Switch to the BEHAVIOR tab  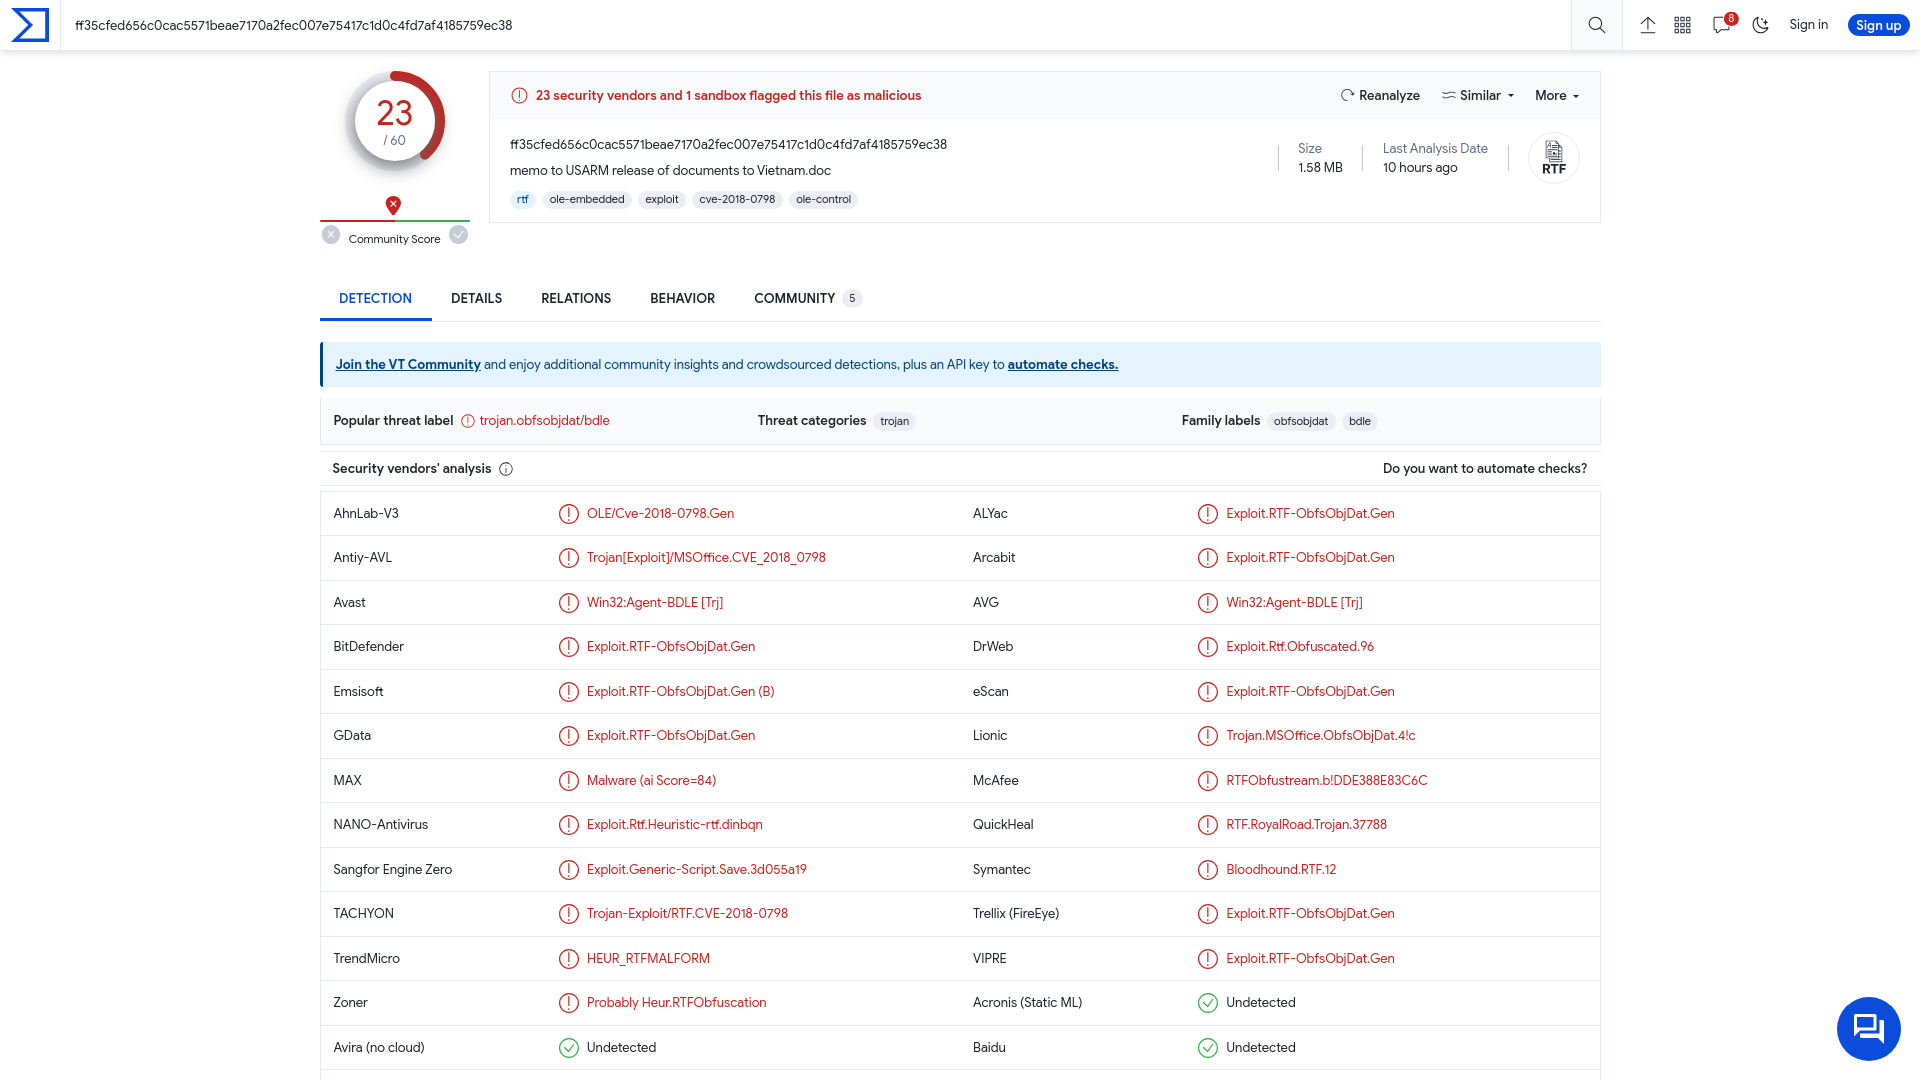pos(682,298)
